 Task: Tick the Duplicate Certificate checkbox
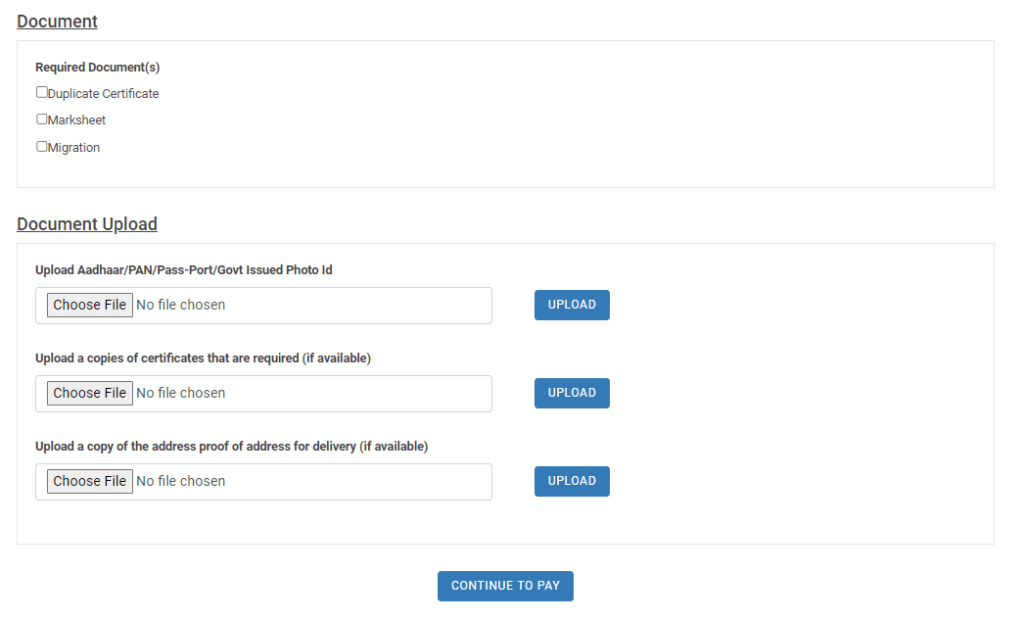[x=42, y=93]
